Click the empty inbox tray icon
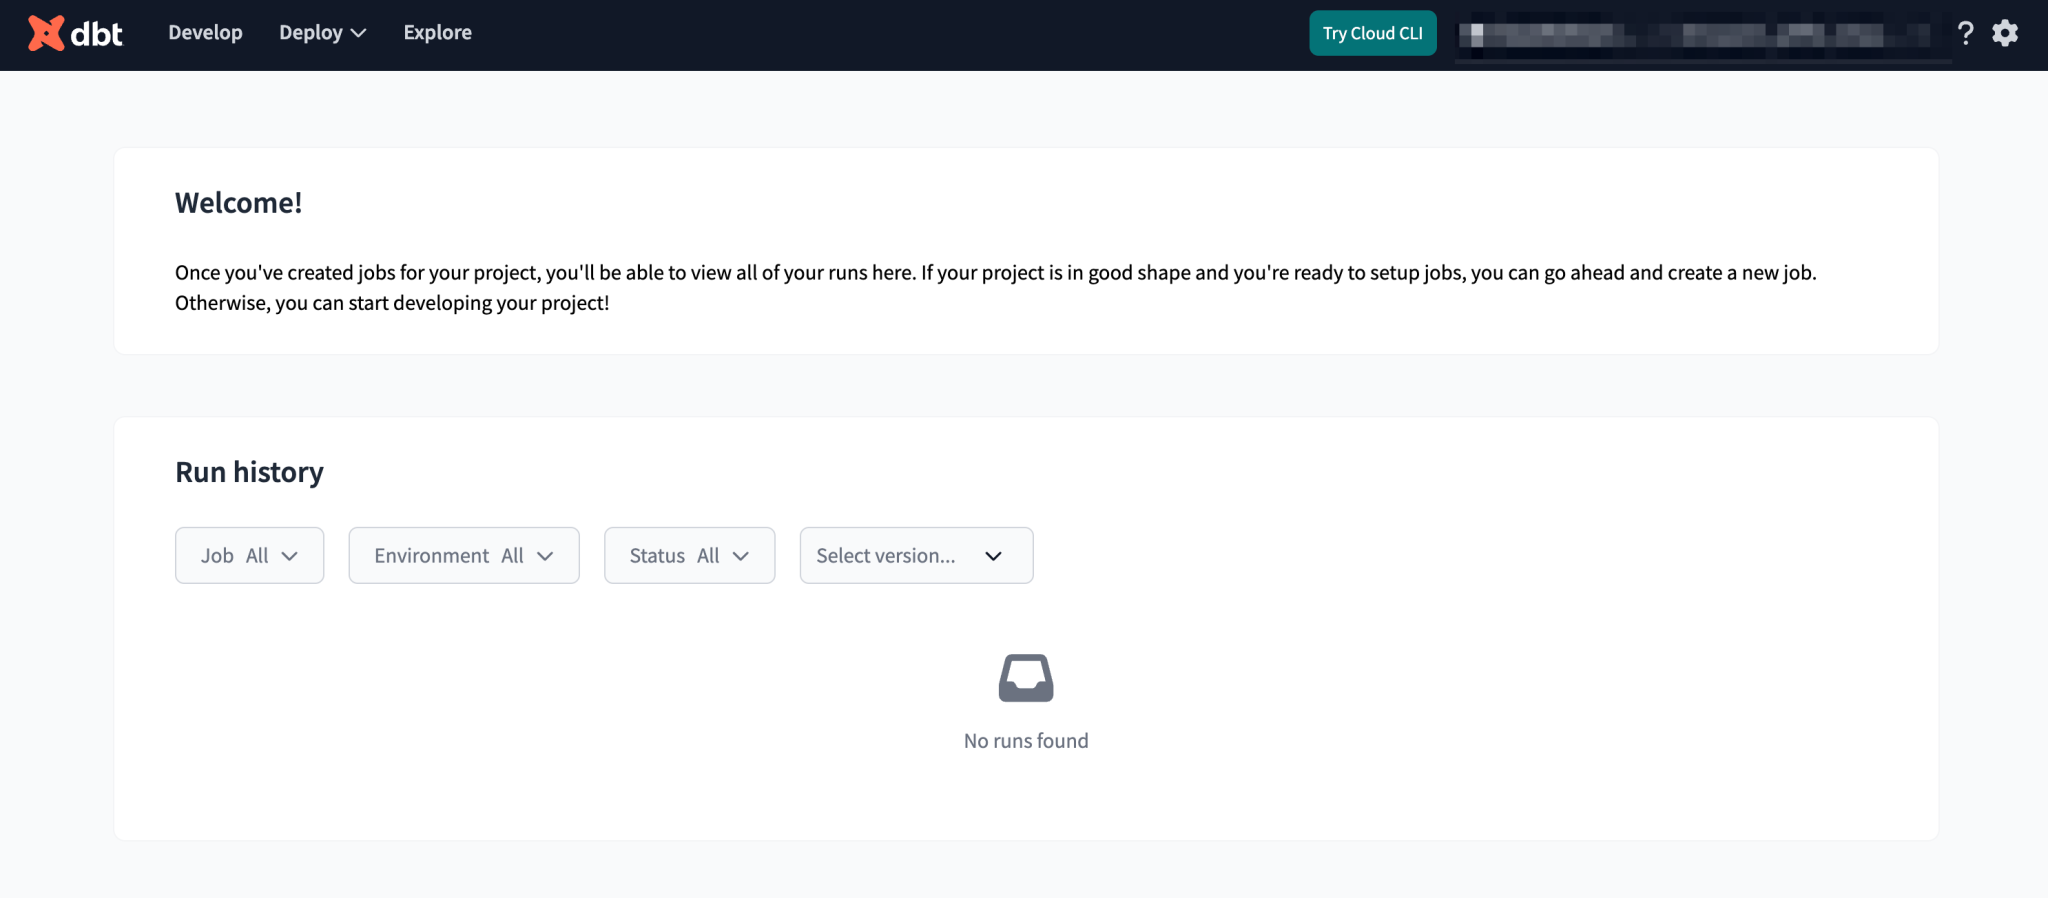This screenshot has width=2048, height=898. (1025, 678)
